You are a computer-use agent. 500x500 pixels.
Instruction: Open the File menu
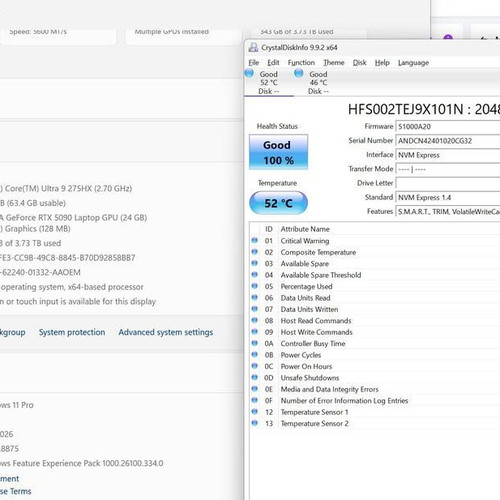click(x=253, y=63)
